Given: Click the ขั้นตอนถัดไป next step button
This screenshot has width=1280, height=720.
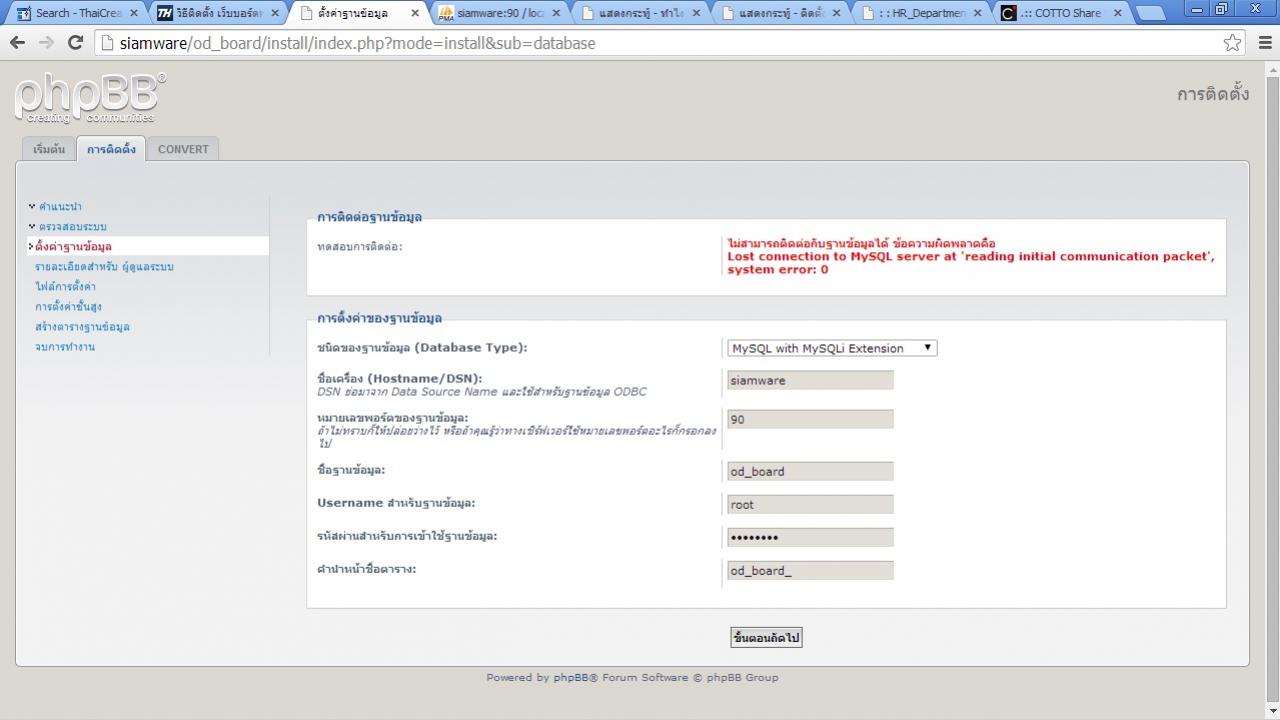Looking at the screenshot, I should (x=766, y=637).
